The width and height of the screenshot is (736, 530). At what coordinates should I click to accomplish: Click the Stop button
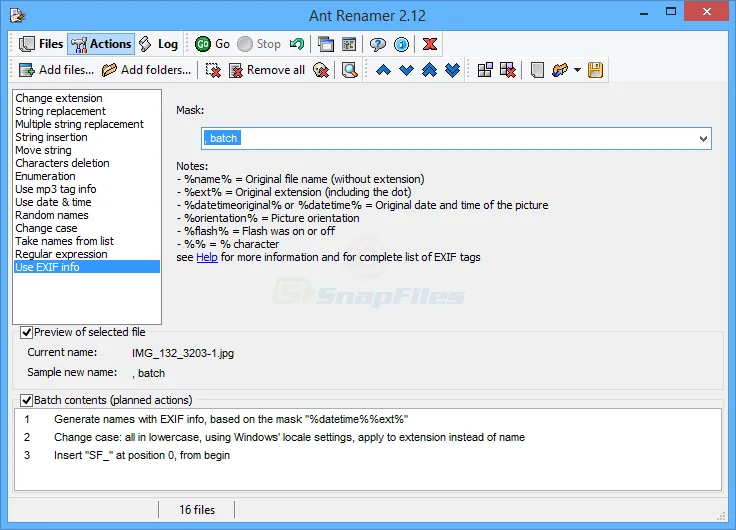click(259, 44)
